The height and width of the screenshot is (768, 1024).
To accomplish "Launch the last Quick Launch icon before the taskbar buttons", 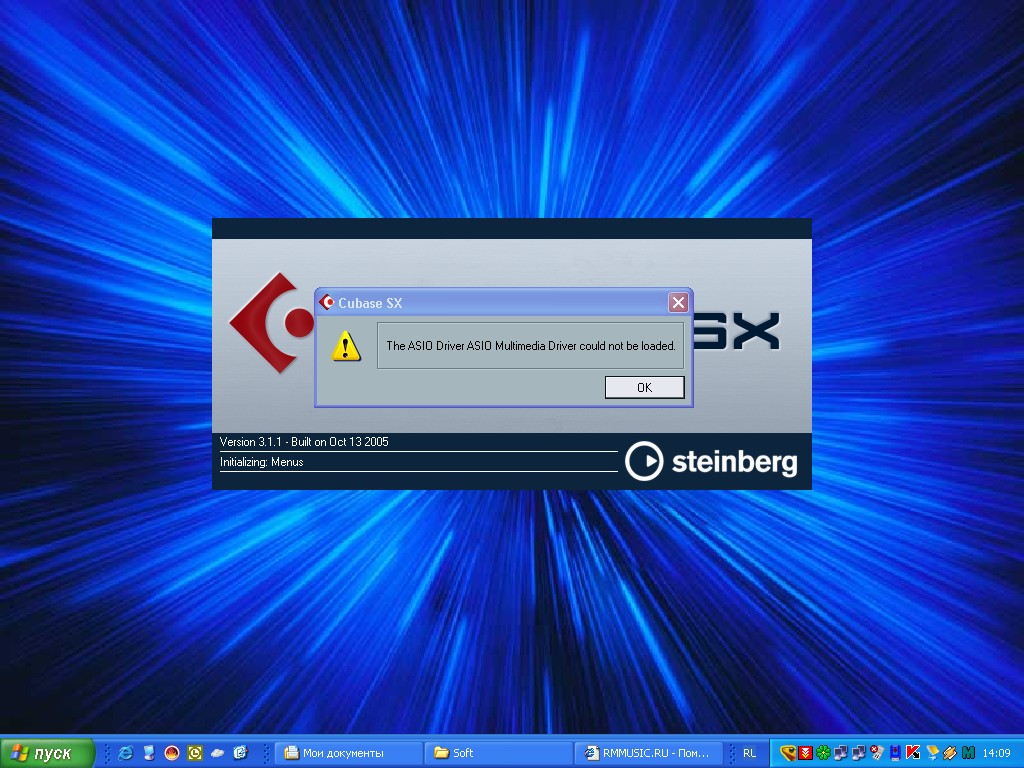I will point(240,753).
